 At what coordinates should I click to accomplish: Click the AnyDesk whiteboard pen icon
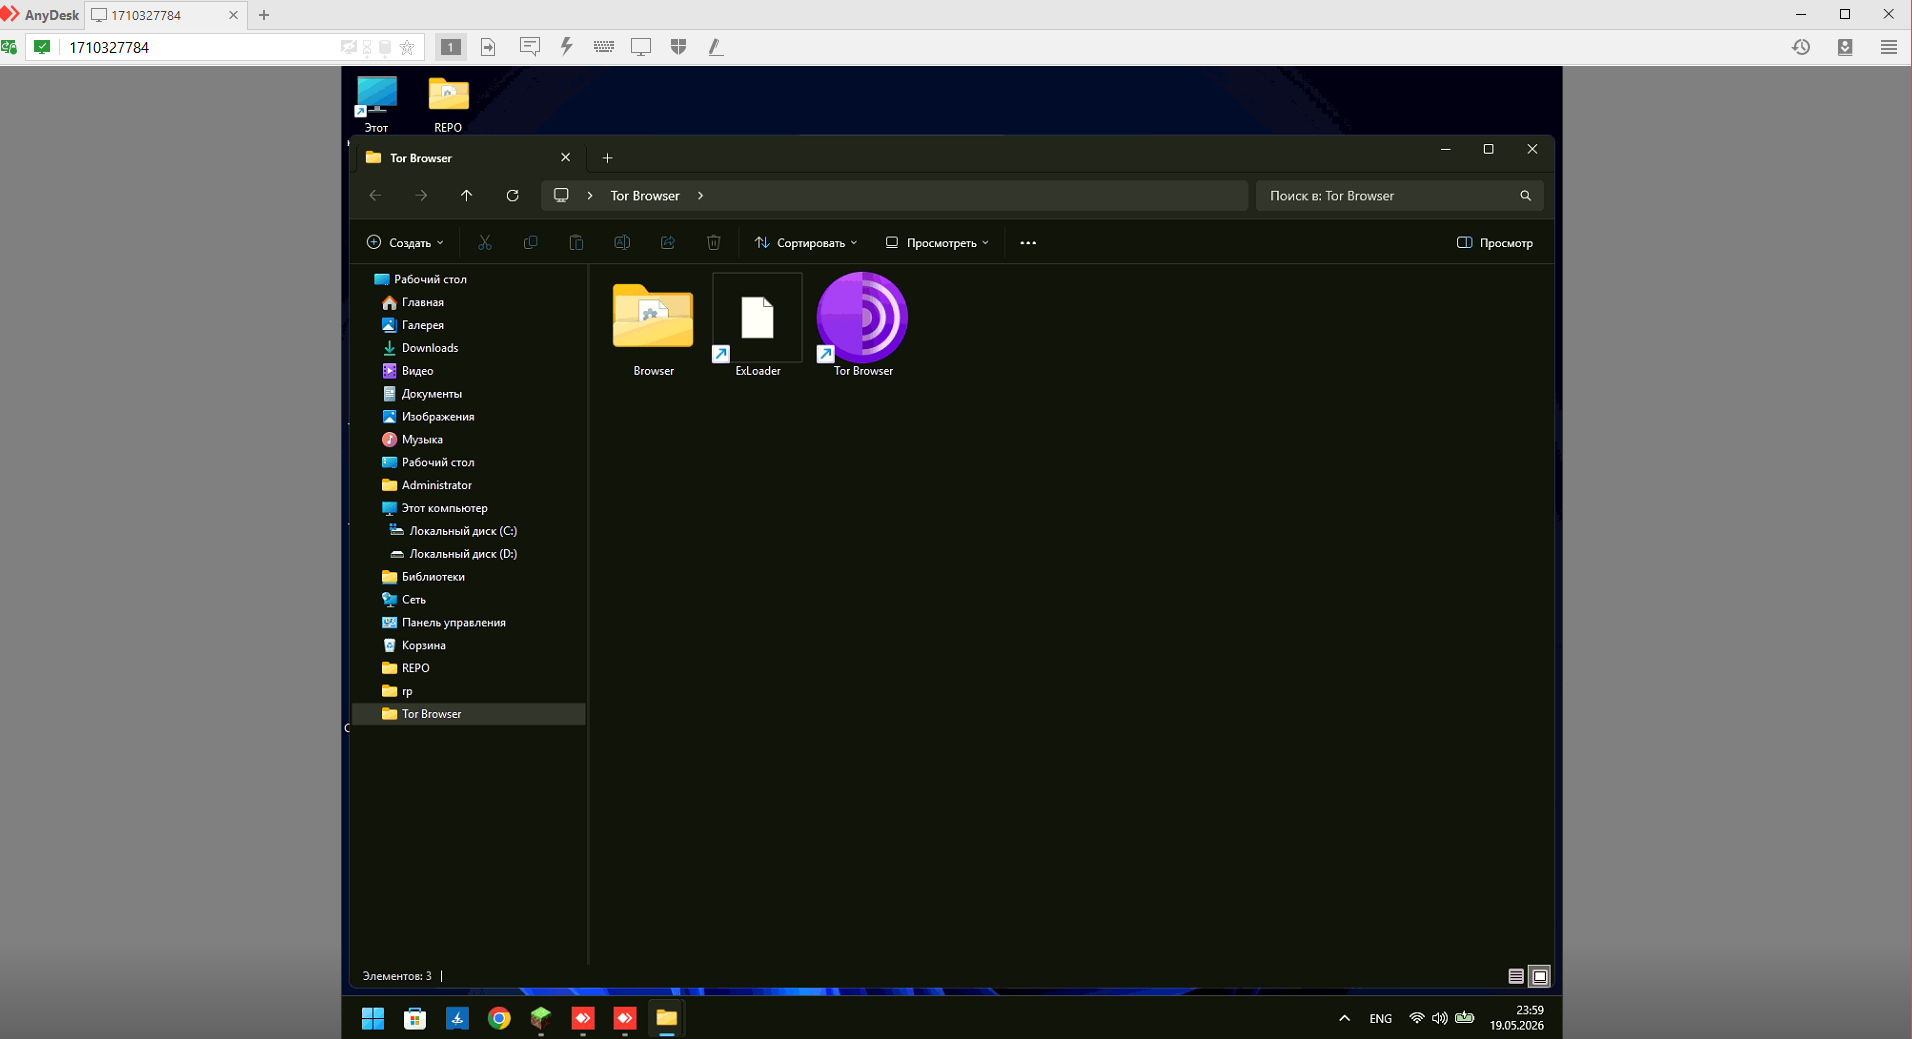pyautogui.click(x=716, y=47)
